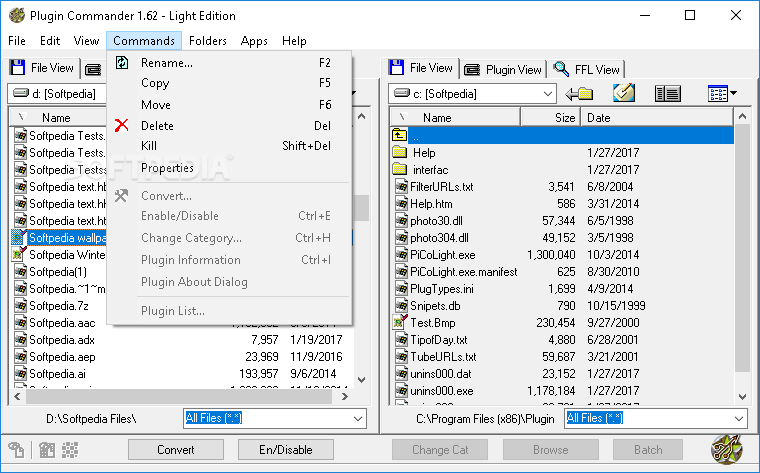Select right panel File View tab
This screenshot has height=473, width=760.
pos(421,68)
